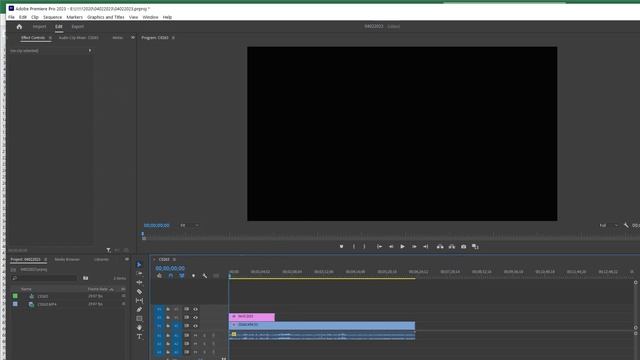640x360 pixels.
Task: Select the Ripple Edit tool
Action: pos(139,282)
